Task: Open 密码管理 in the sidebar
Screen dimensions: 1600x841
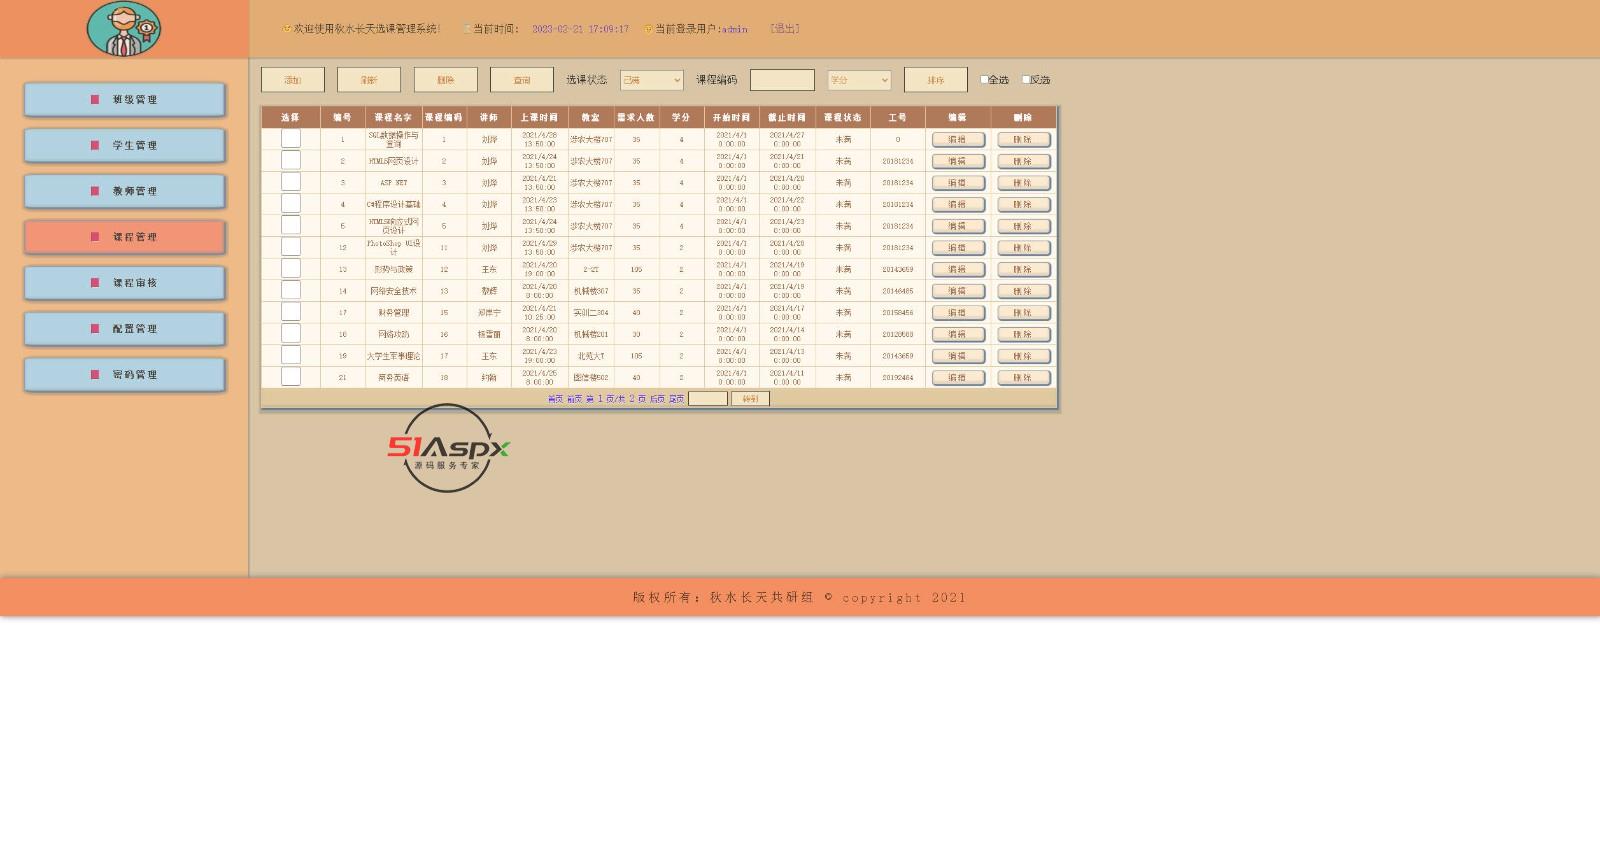Action: coord(124,375)
